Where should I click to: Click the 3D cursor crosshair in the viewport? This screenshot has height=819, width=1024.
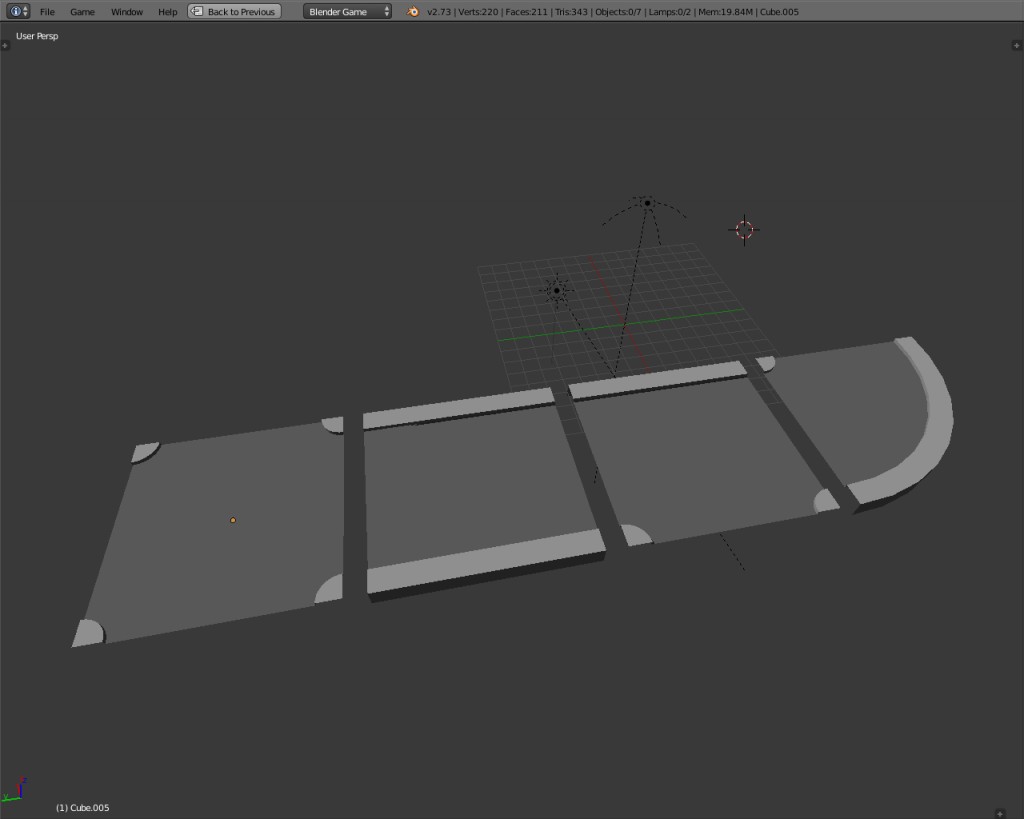744,229
